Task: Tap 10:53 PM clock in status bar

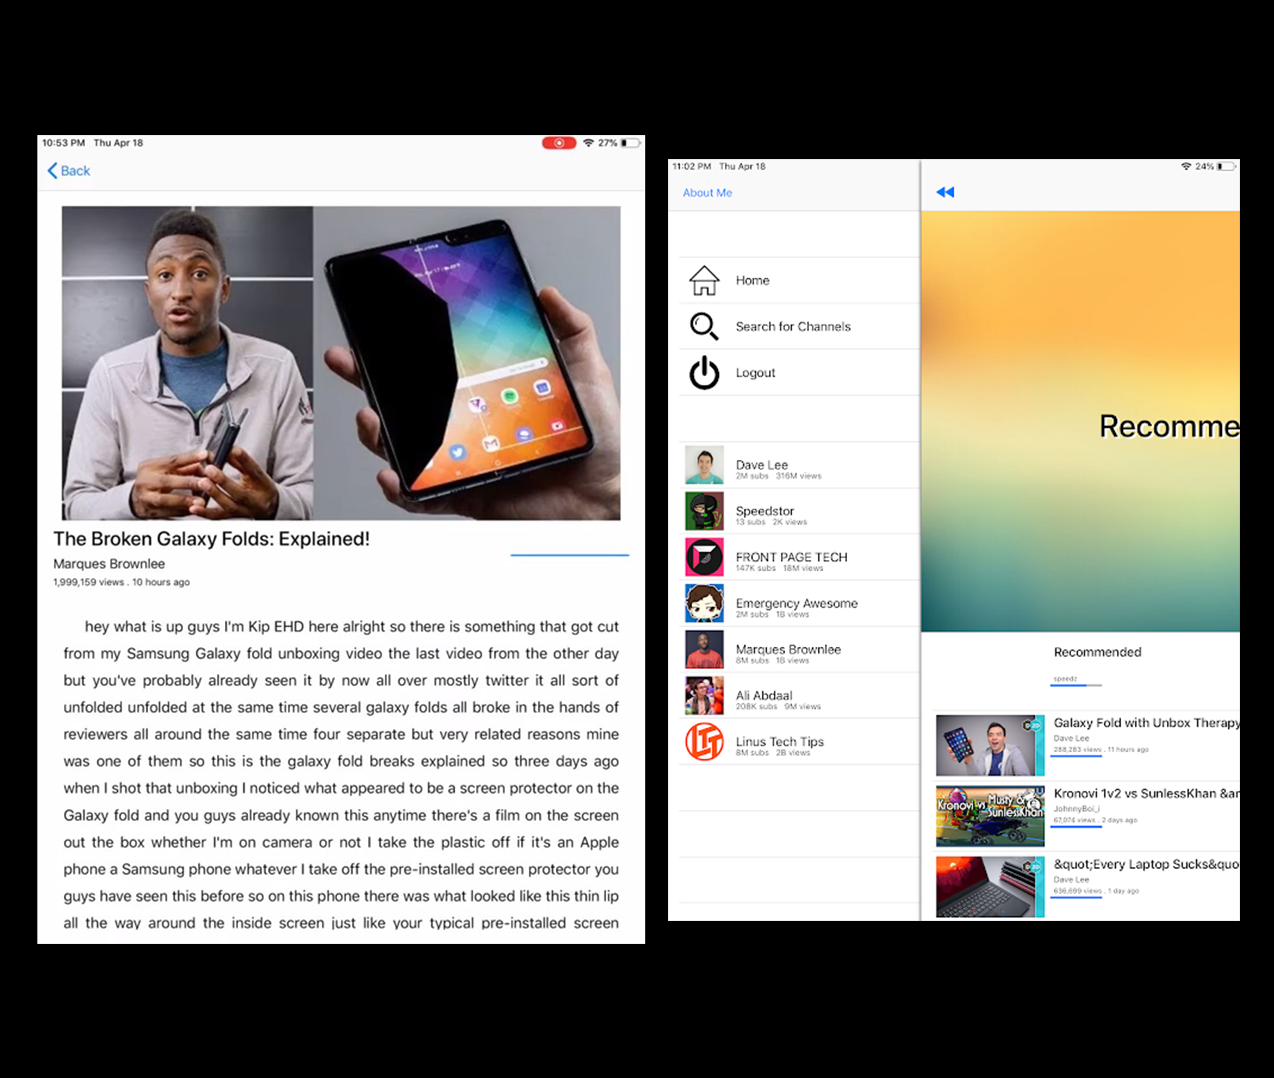Action: tap(63, 143)
